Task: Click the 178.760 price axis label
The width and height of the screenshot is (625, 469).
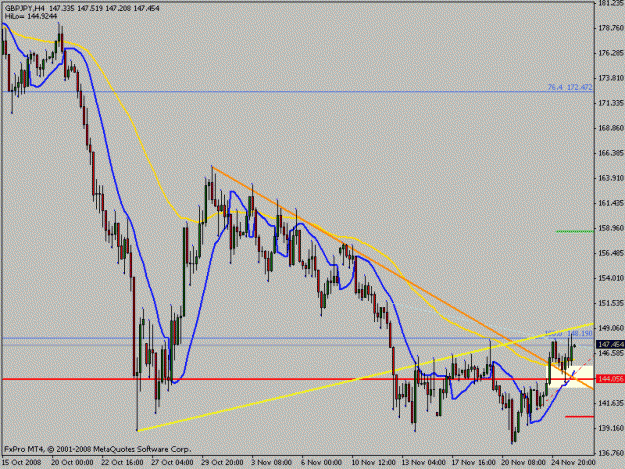Action: 611,28
